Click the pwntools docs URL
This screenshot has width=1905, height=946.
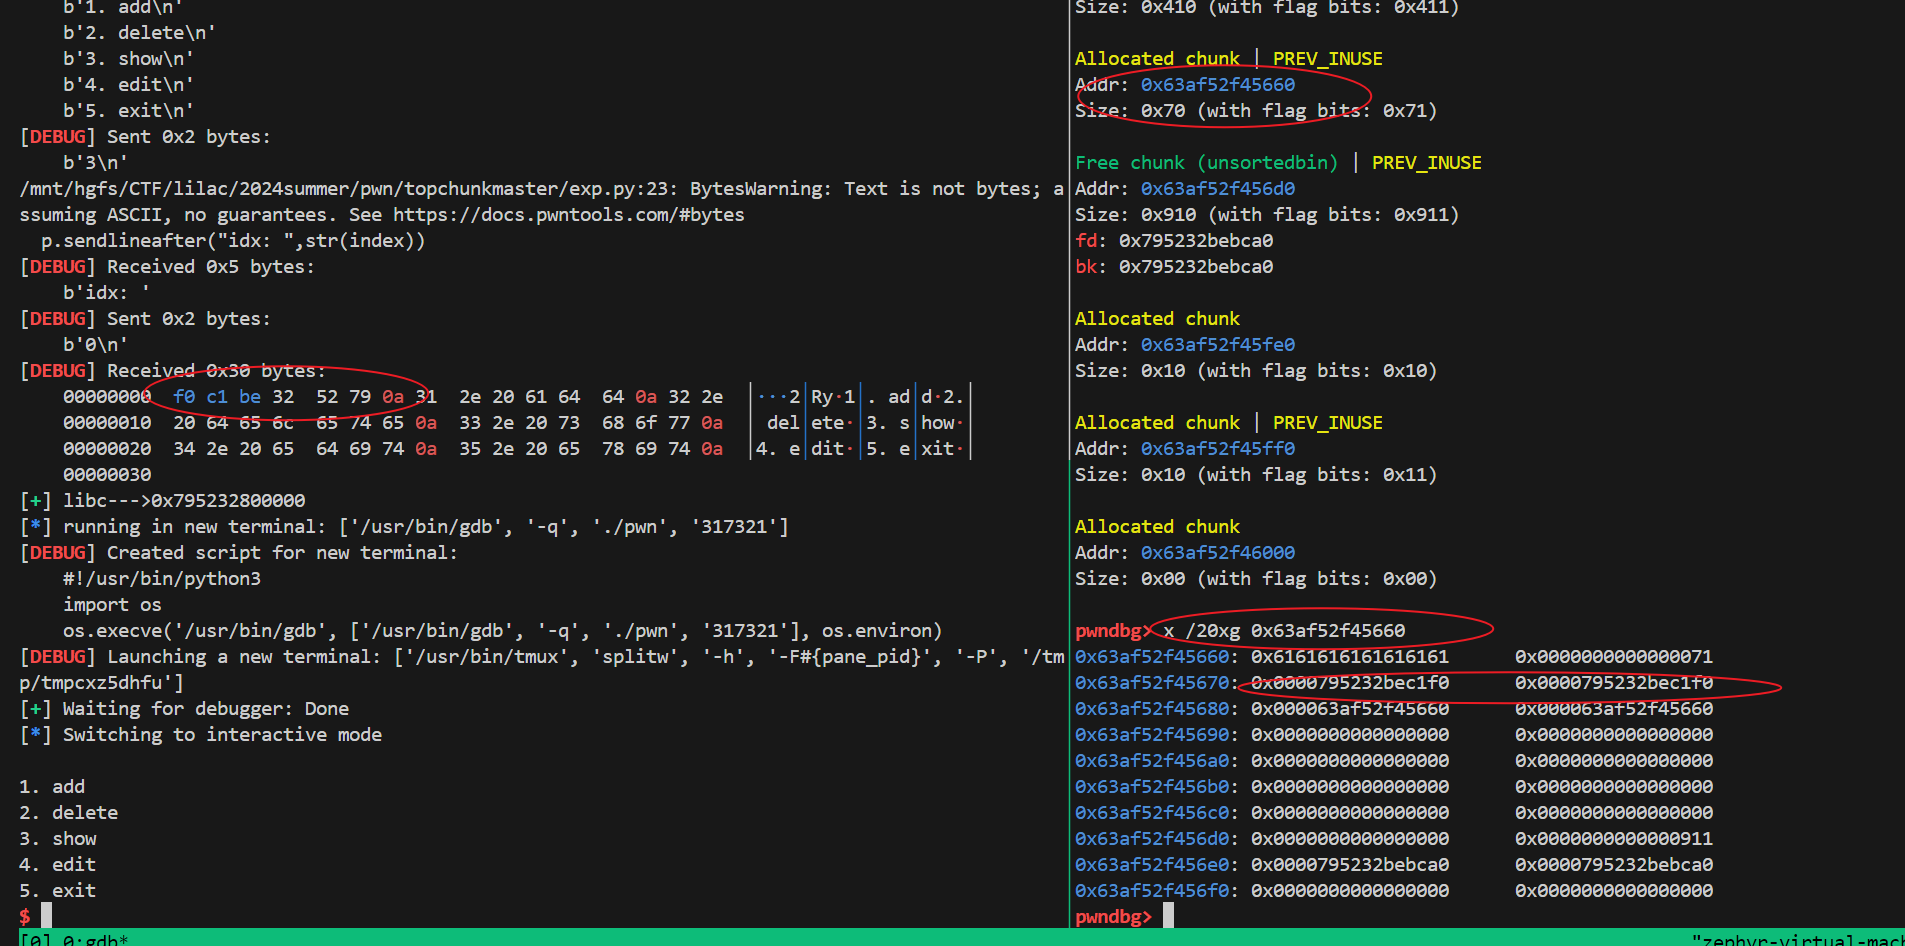click(568, 215)
